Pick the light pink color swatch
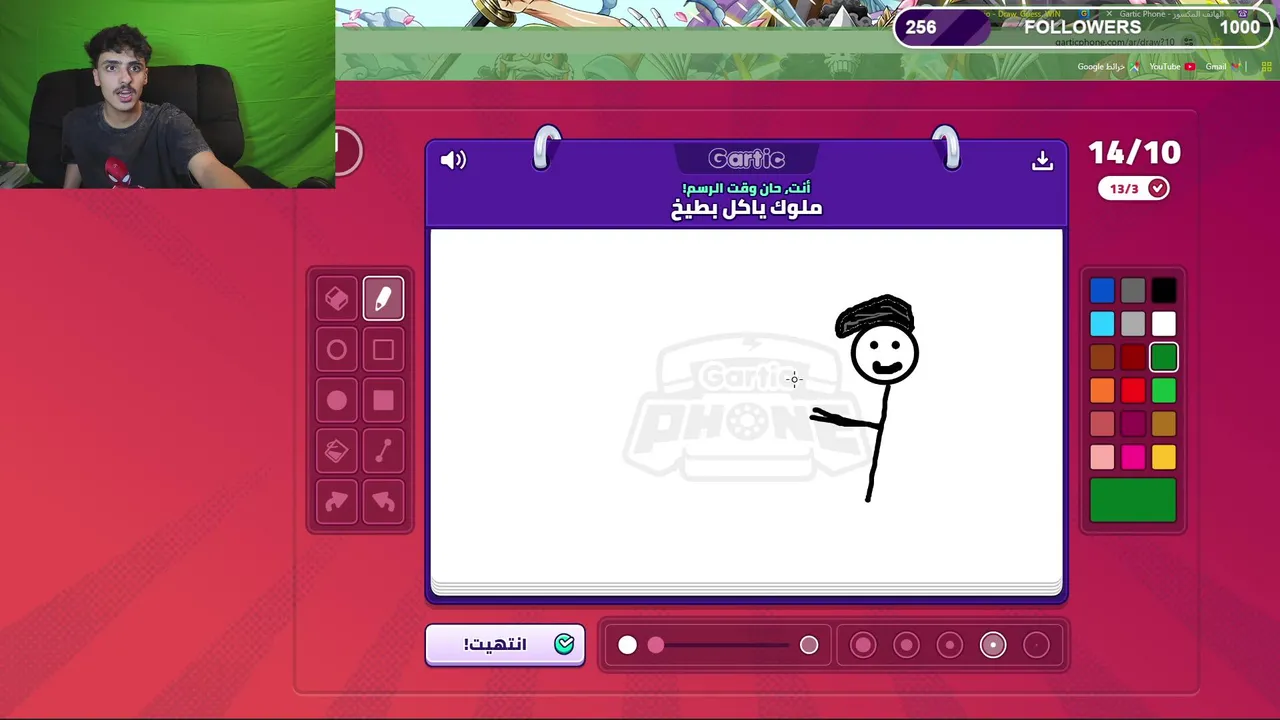The height and width of the screenshot is (720, 1280). [1102, 457]
